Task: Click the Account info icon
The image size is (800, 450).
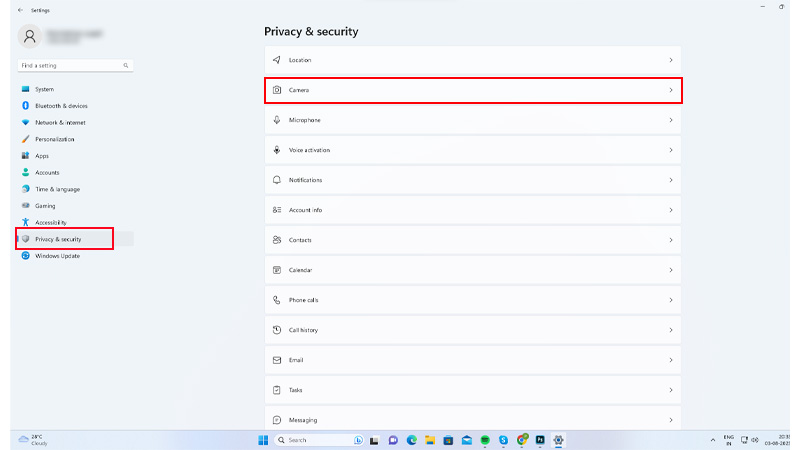Action: coord(277,210)
